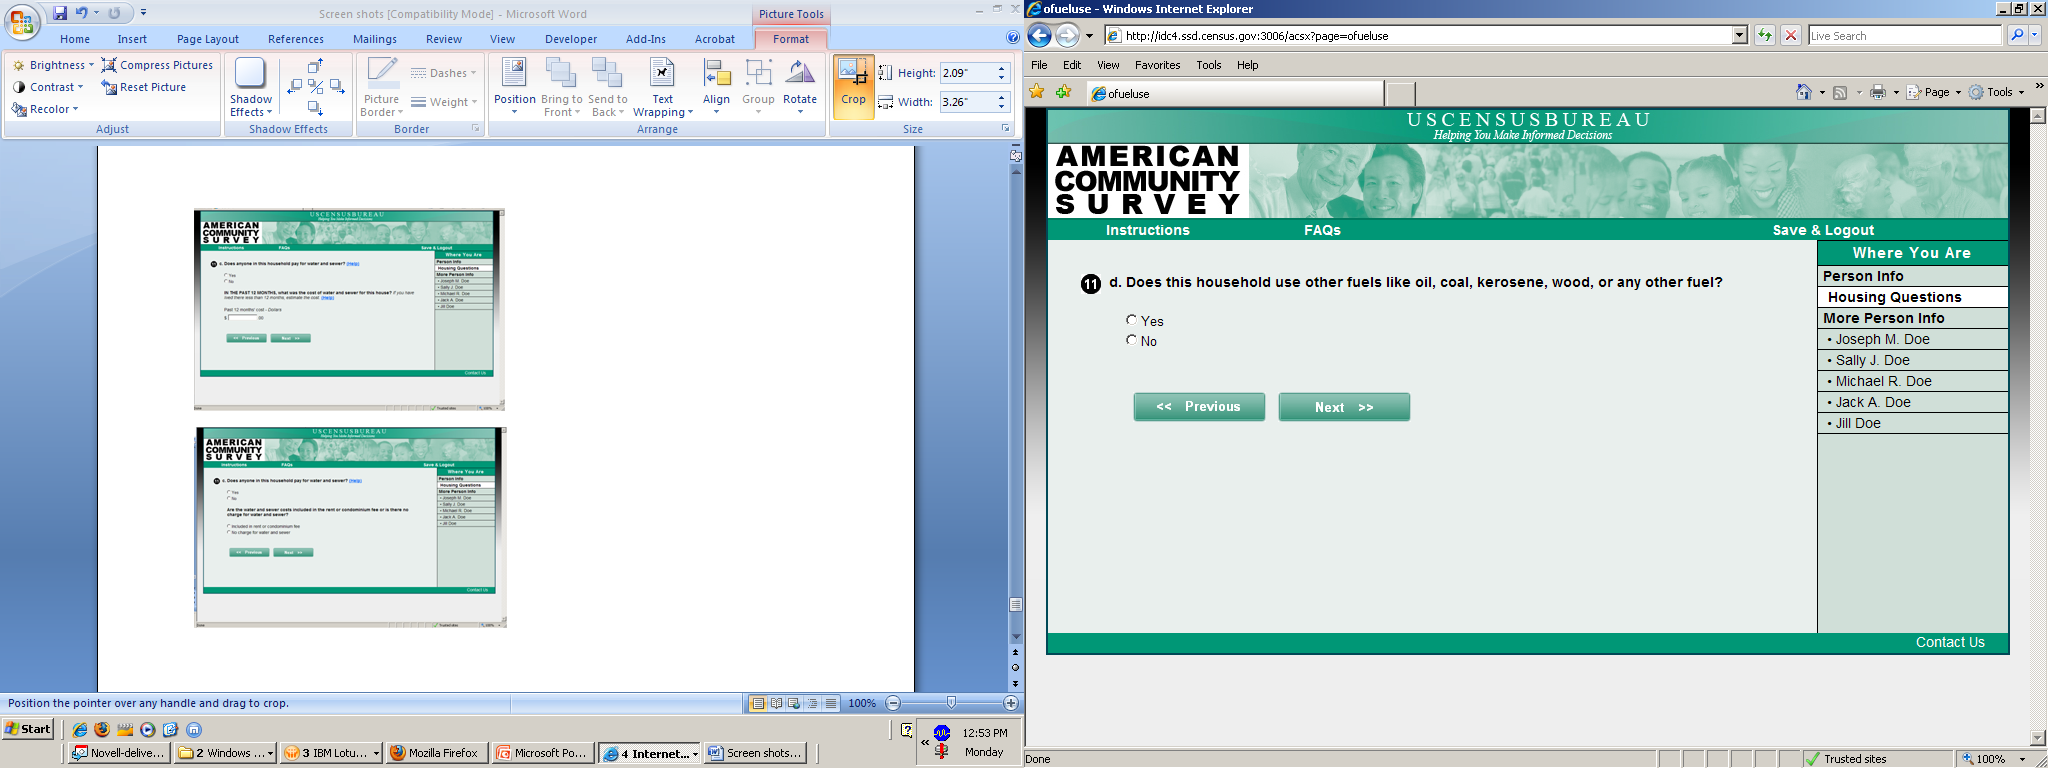Click the Word zoom slider handle
This screenshot has width=2048, height=768.
951,703
